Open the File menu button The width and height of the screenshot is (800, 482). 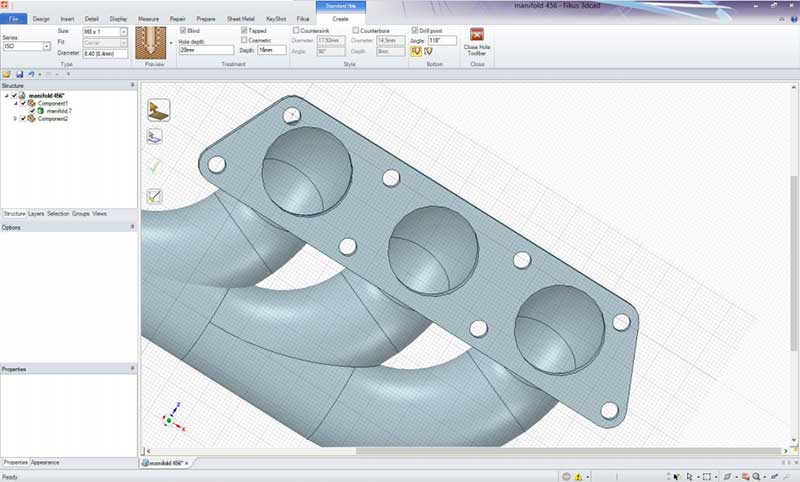click(14, 19)
